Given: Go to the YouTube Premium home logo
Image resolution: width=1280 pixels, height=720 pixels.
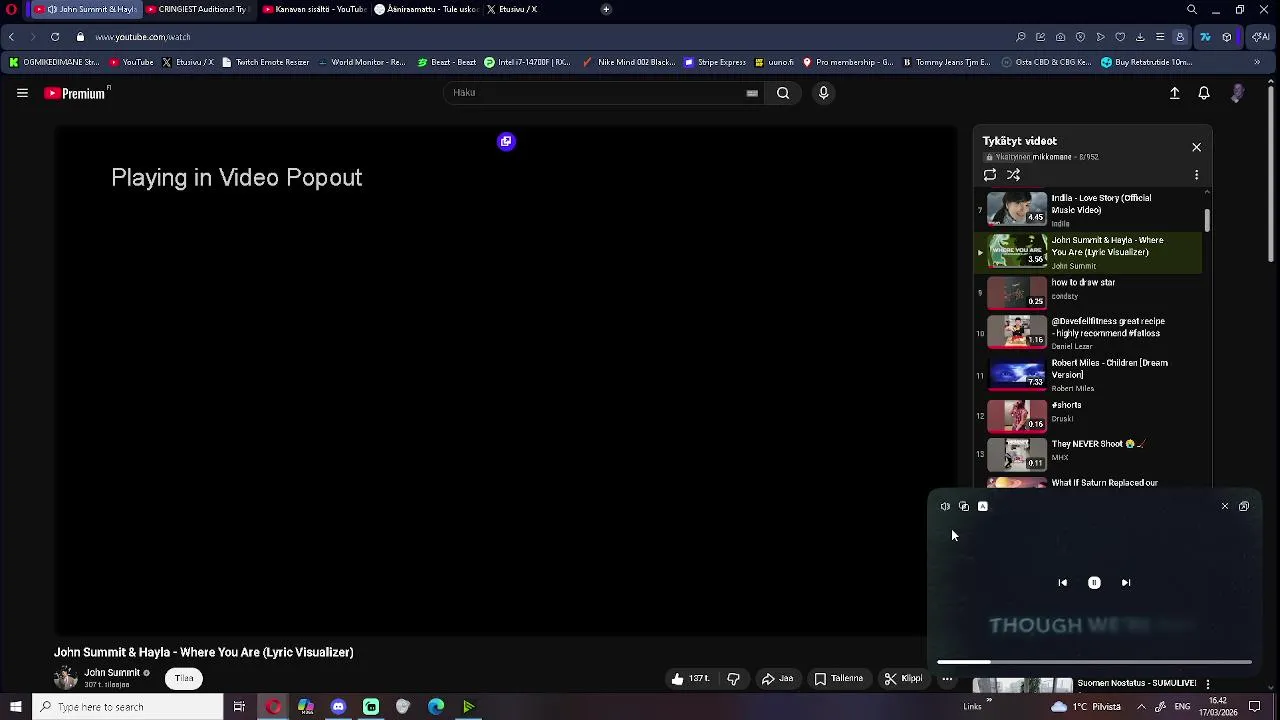Looking at the screenshot, I should [x=75, y=93].
